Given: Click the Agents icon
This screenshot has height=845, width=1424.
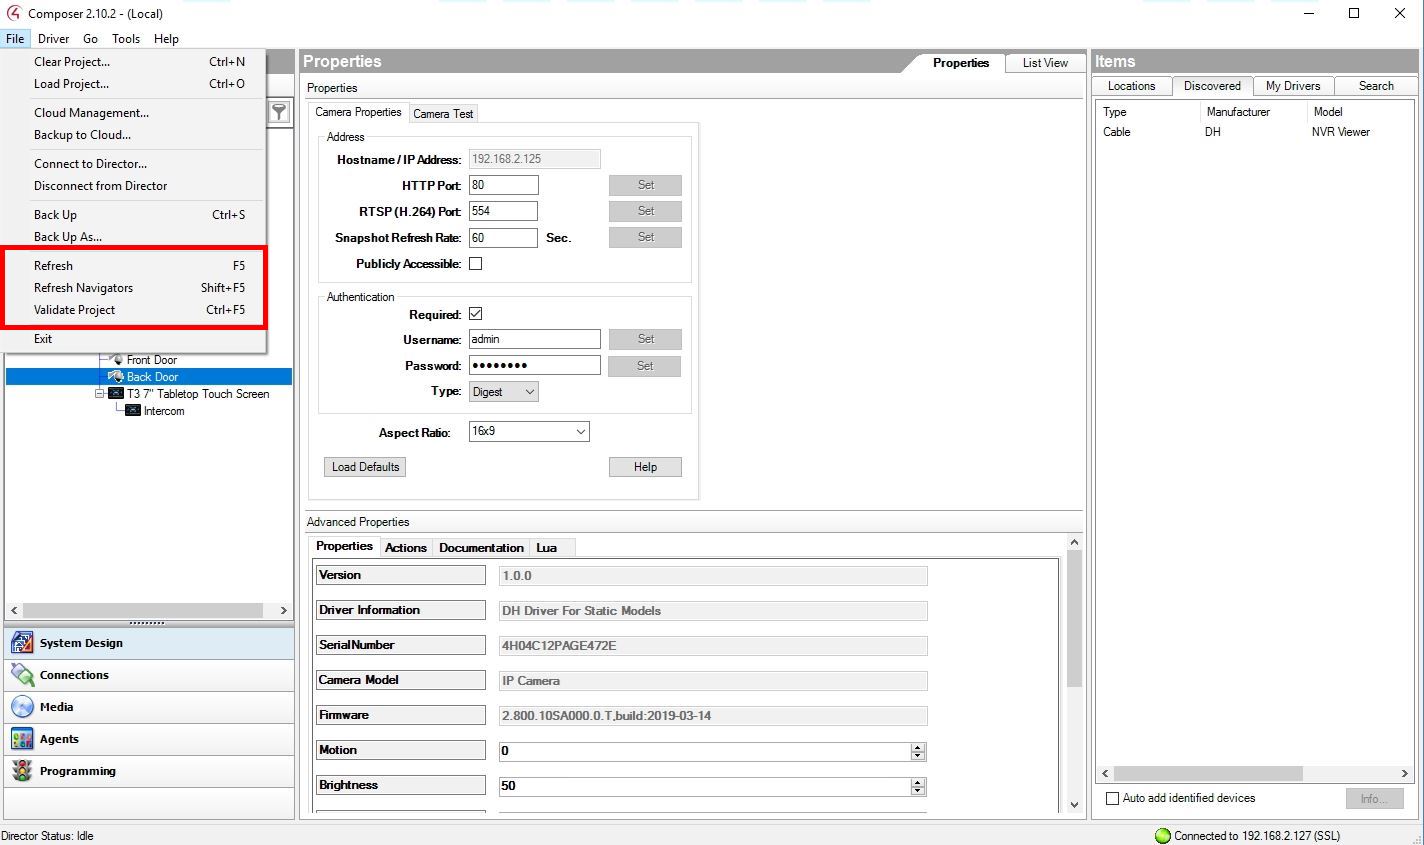Looking at the screenshot, I should tap(22, 739).
